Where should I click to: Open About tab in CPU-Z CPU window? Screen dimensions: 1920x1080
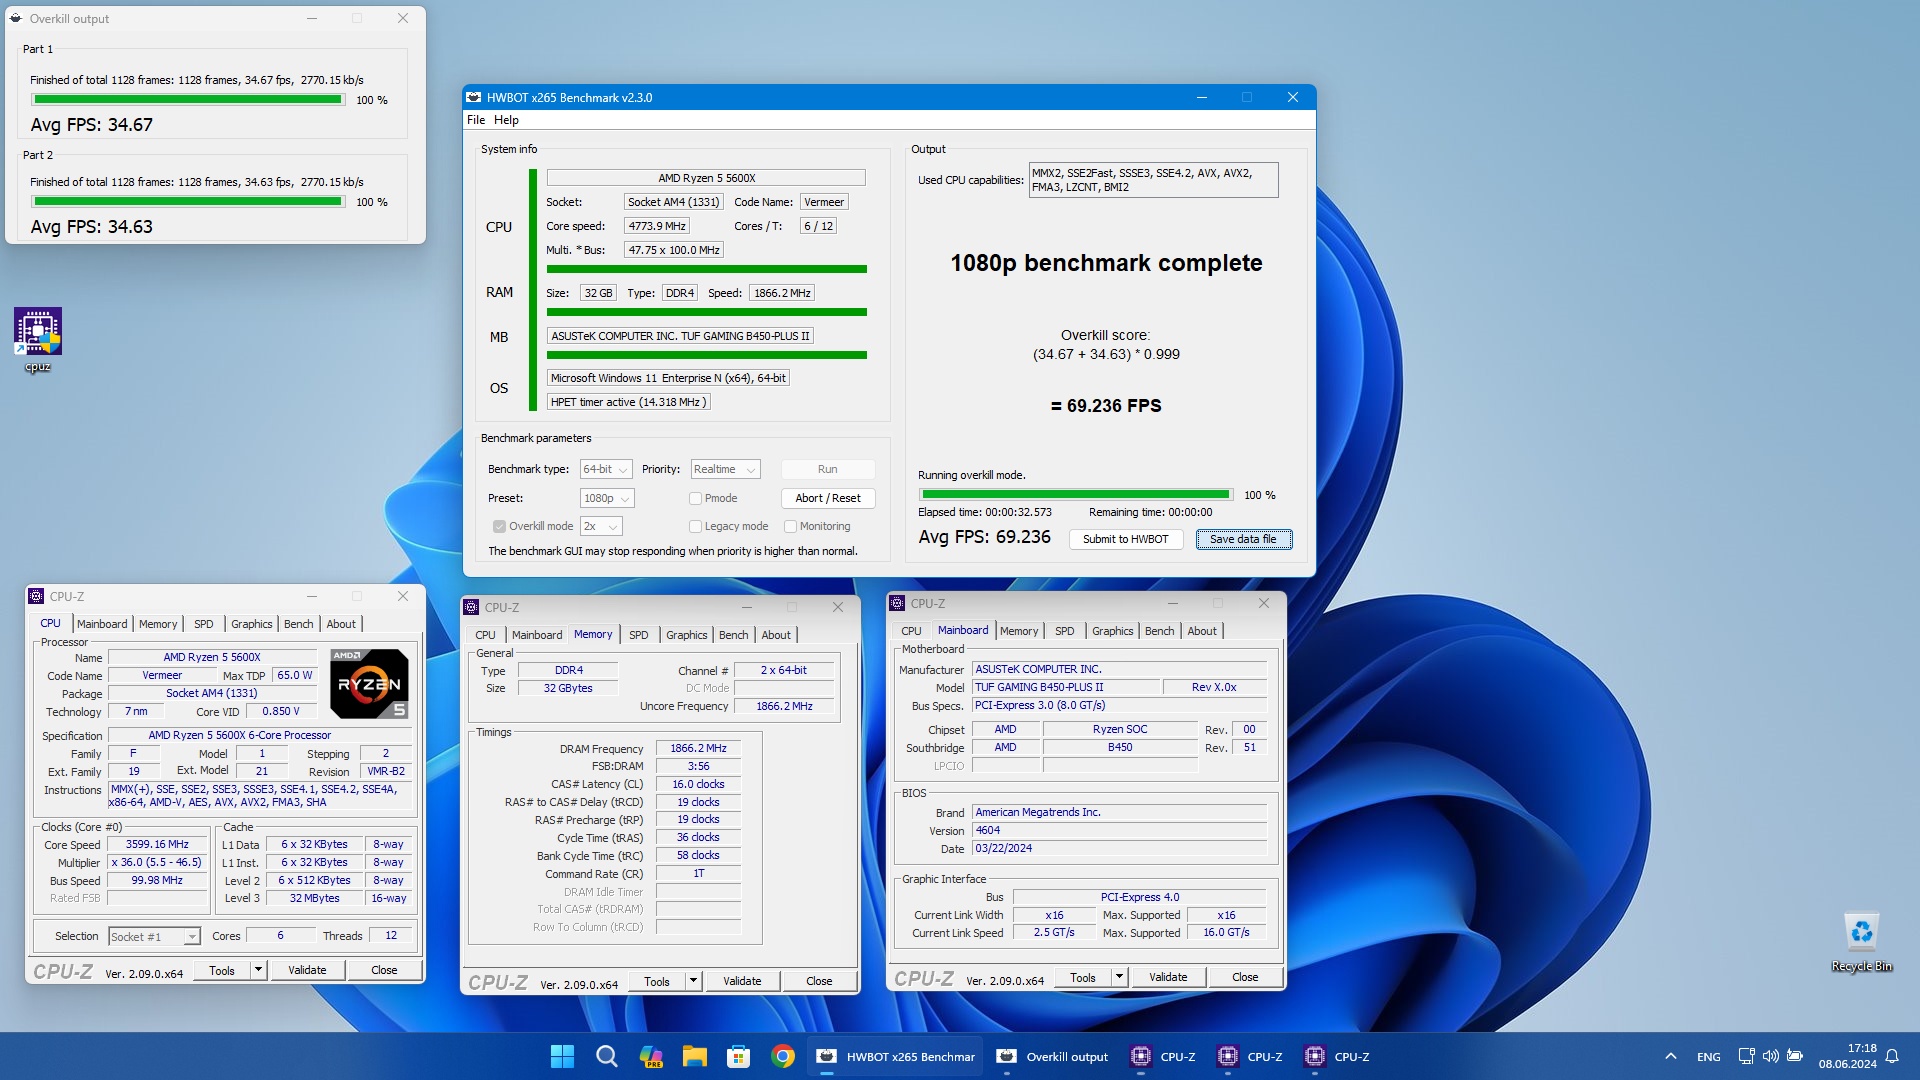pyautogui.click(x=341, y=624)
